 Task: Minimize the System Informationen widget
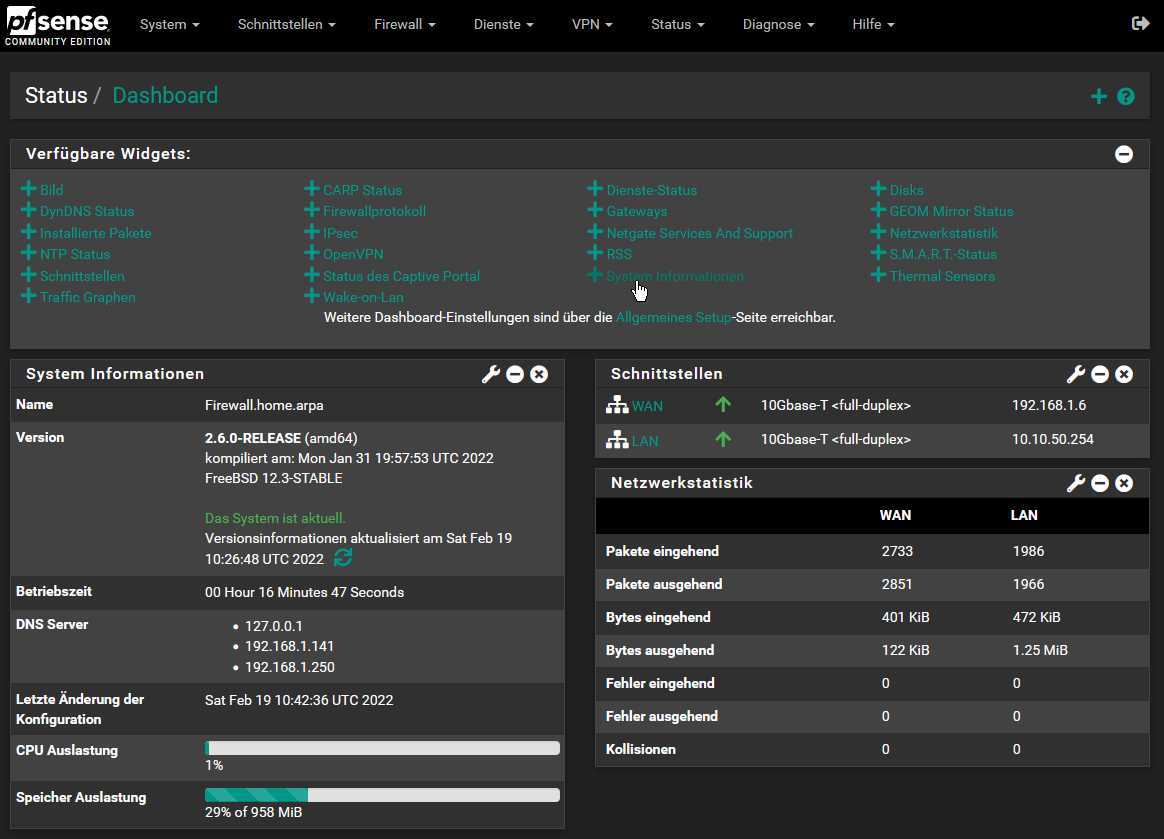pyautogui.click(x=515, y=374)
